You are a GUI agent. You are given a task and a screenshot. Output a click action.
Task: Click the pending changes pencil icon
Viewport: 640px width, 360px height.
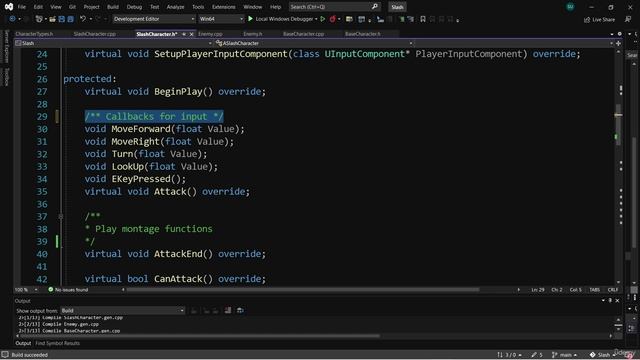537,355
